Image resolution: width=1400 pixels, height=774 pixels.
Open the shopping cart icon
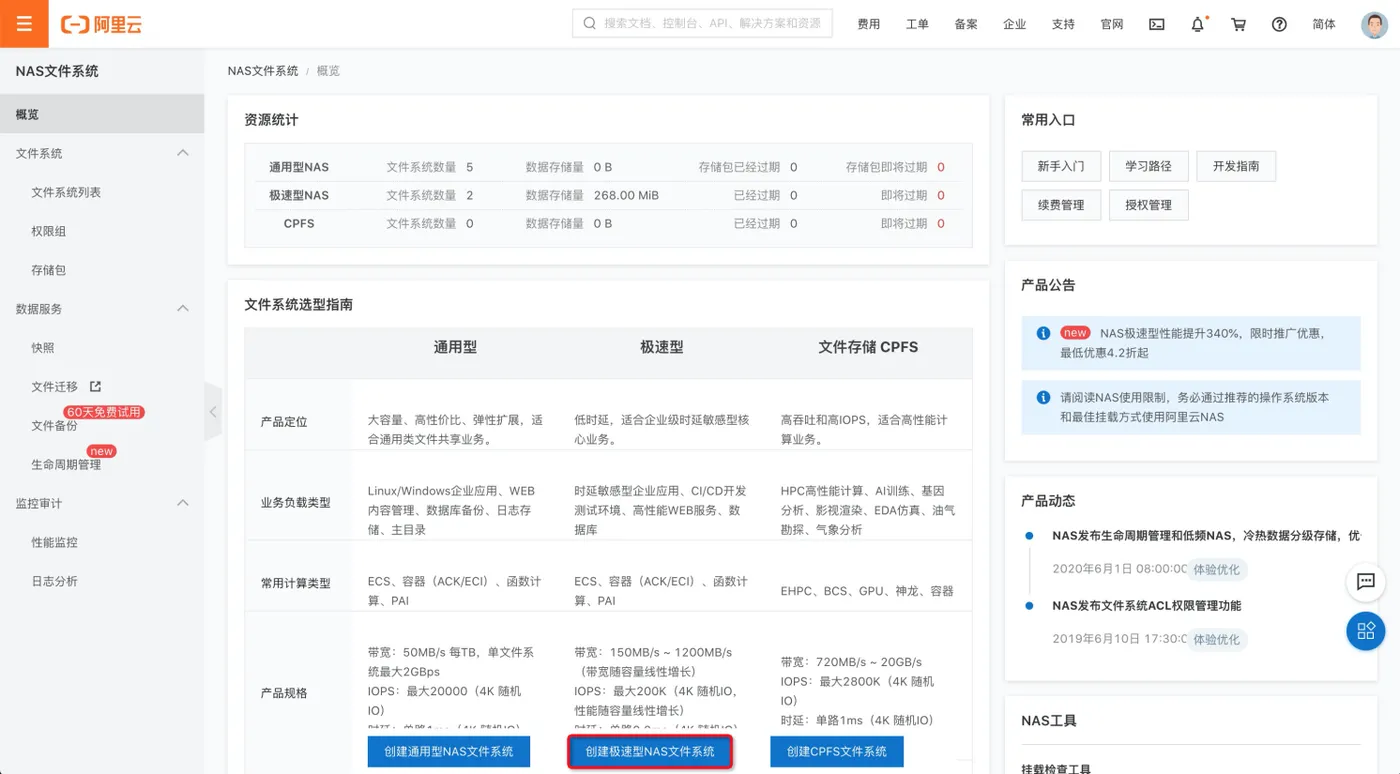click(x=1239, y=24)
